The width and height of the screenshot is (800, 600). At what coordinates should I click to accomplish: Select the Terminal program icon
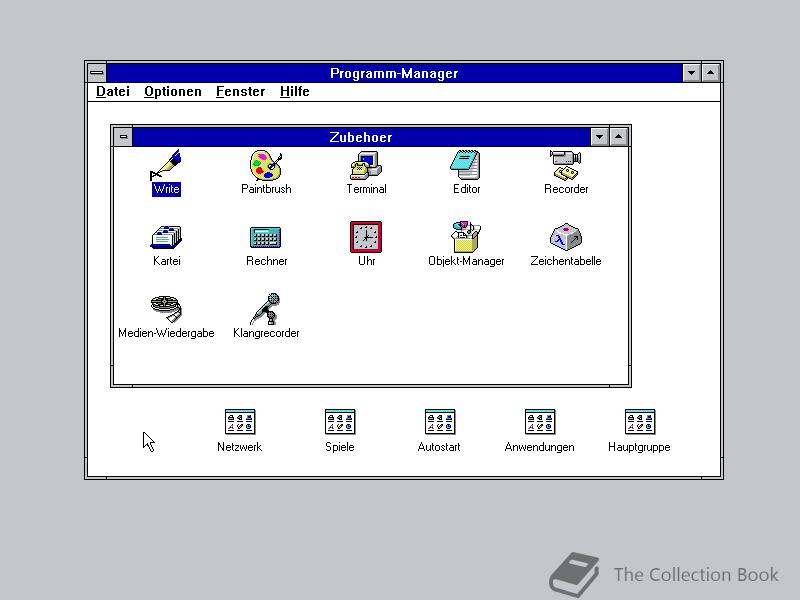(x=366, y=165)
